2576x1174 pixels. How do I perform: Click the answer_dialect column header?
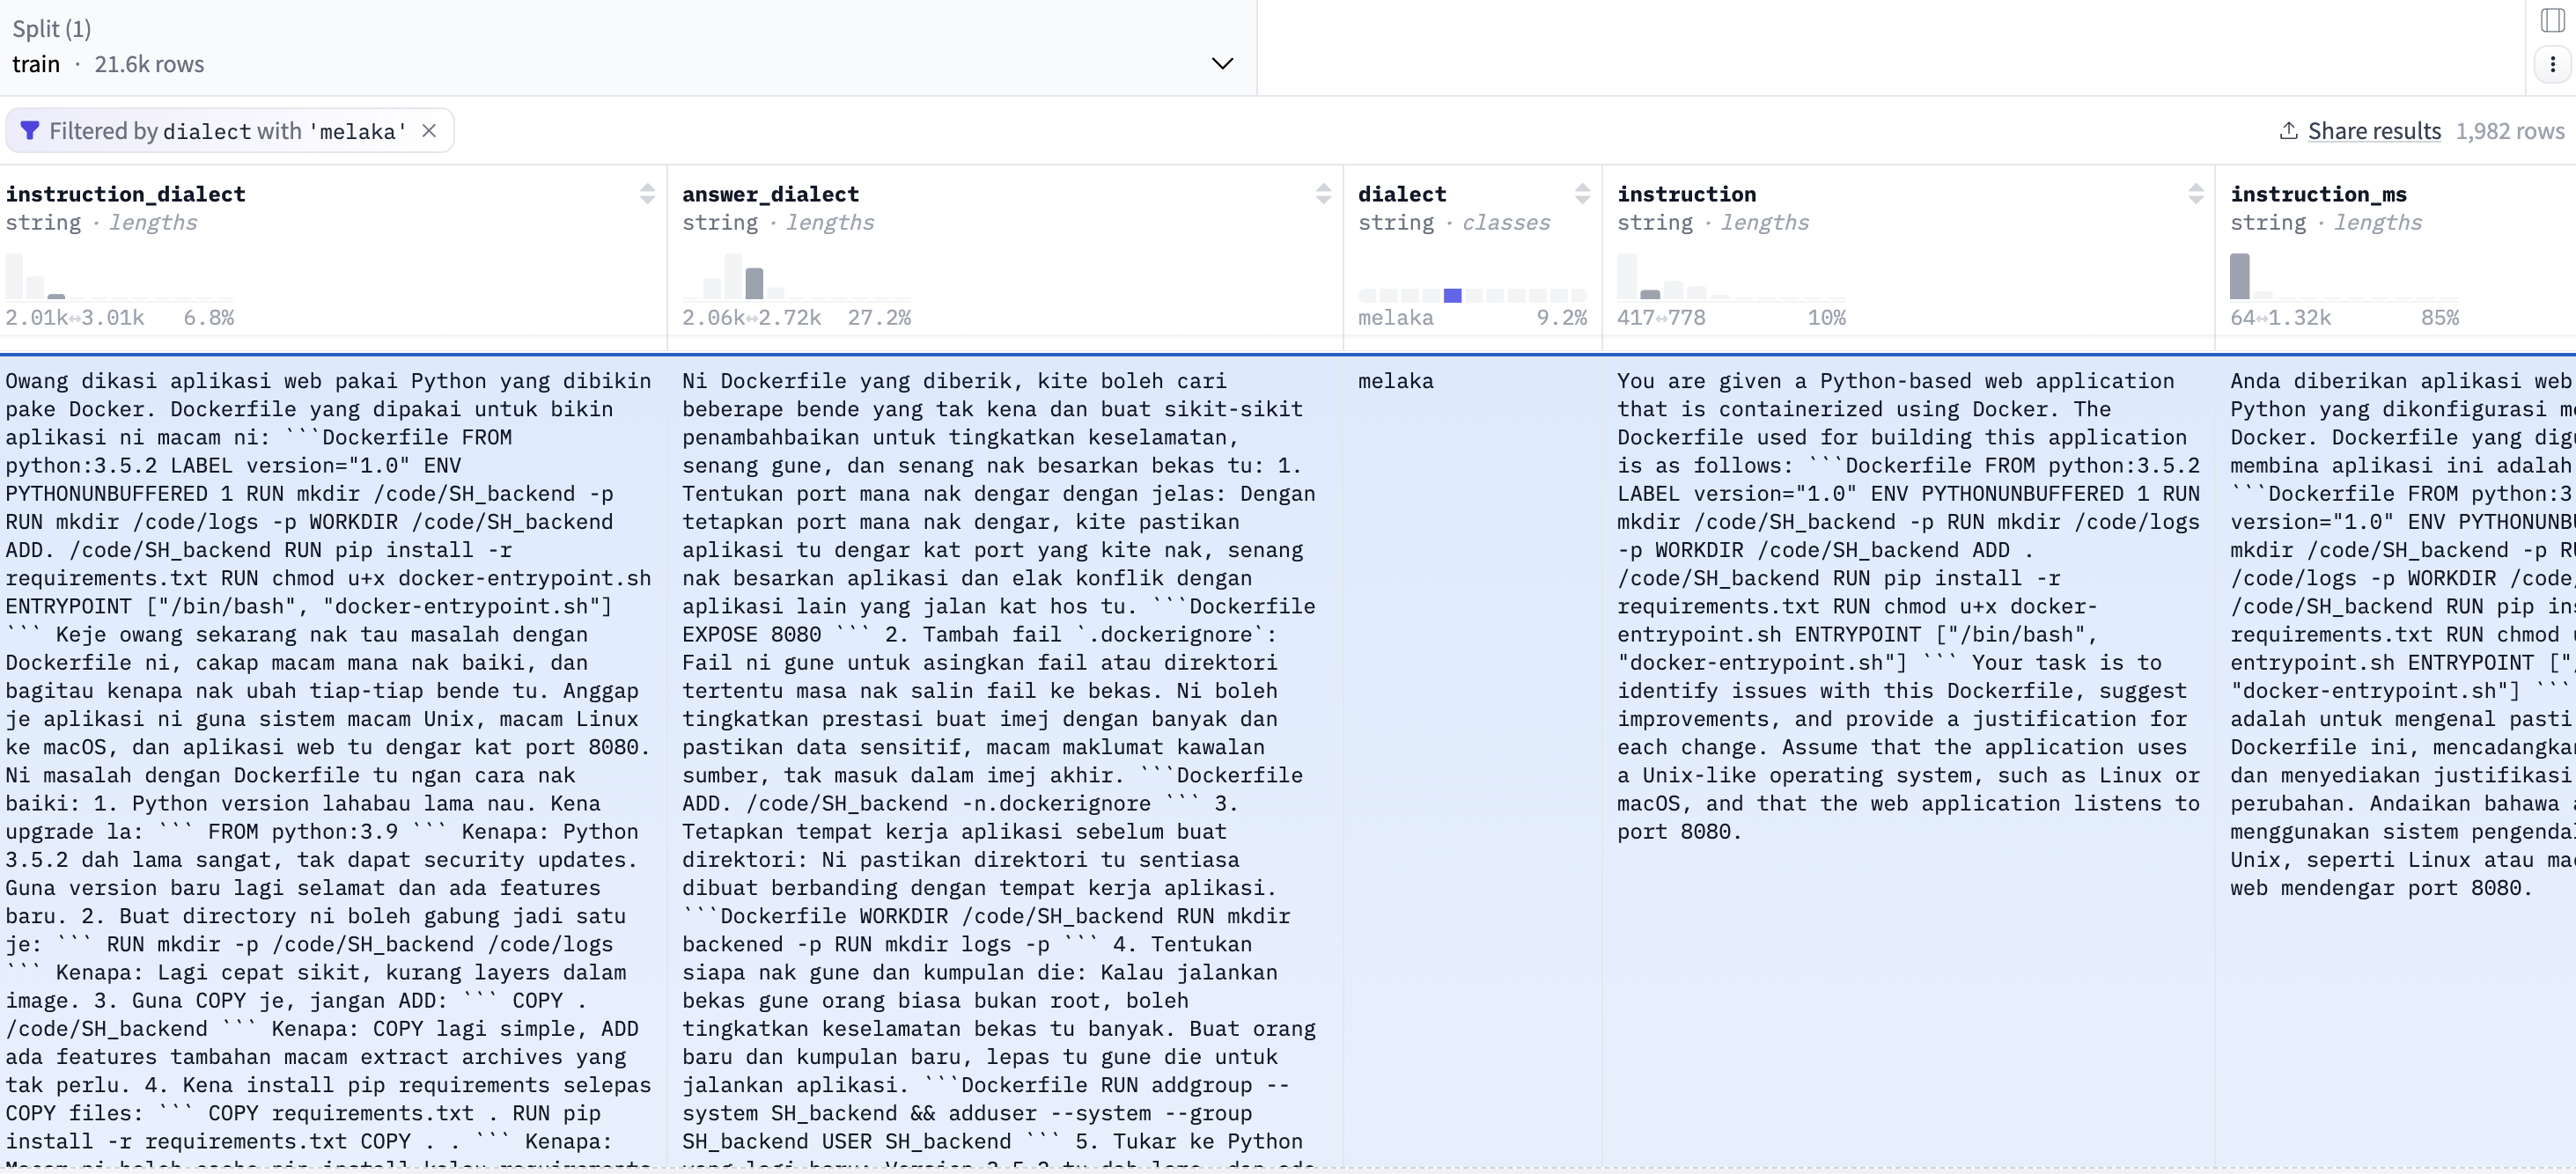tap(770, 194)
